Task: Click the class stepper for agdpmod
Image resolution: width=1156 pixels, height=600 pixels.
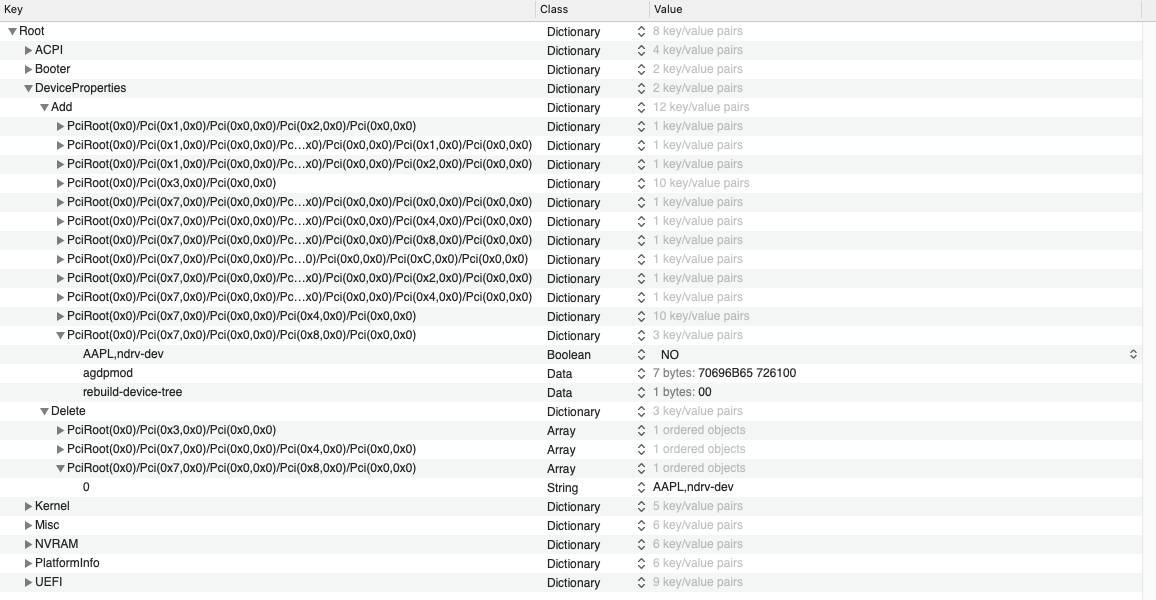Action: pyautogui.click(x=642, y=373)
